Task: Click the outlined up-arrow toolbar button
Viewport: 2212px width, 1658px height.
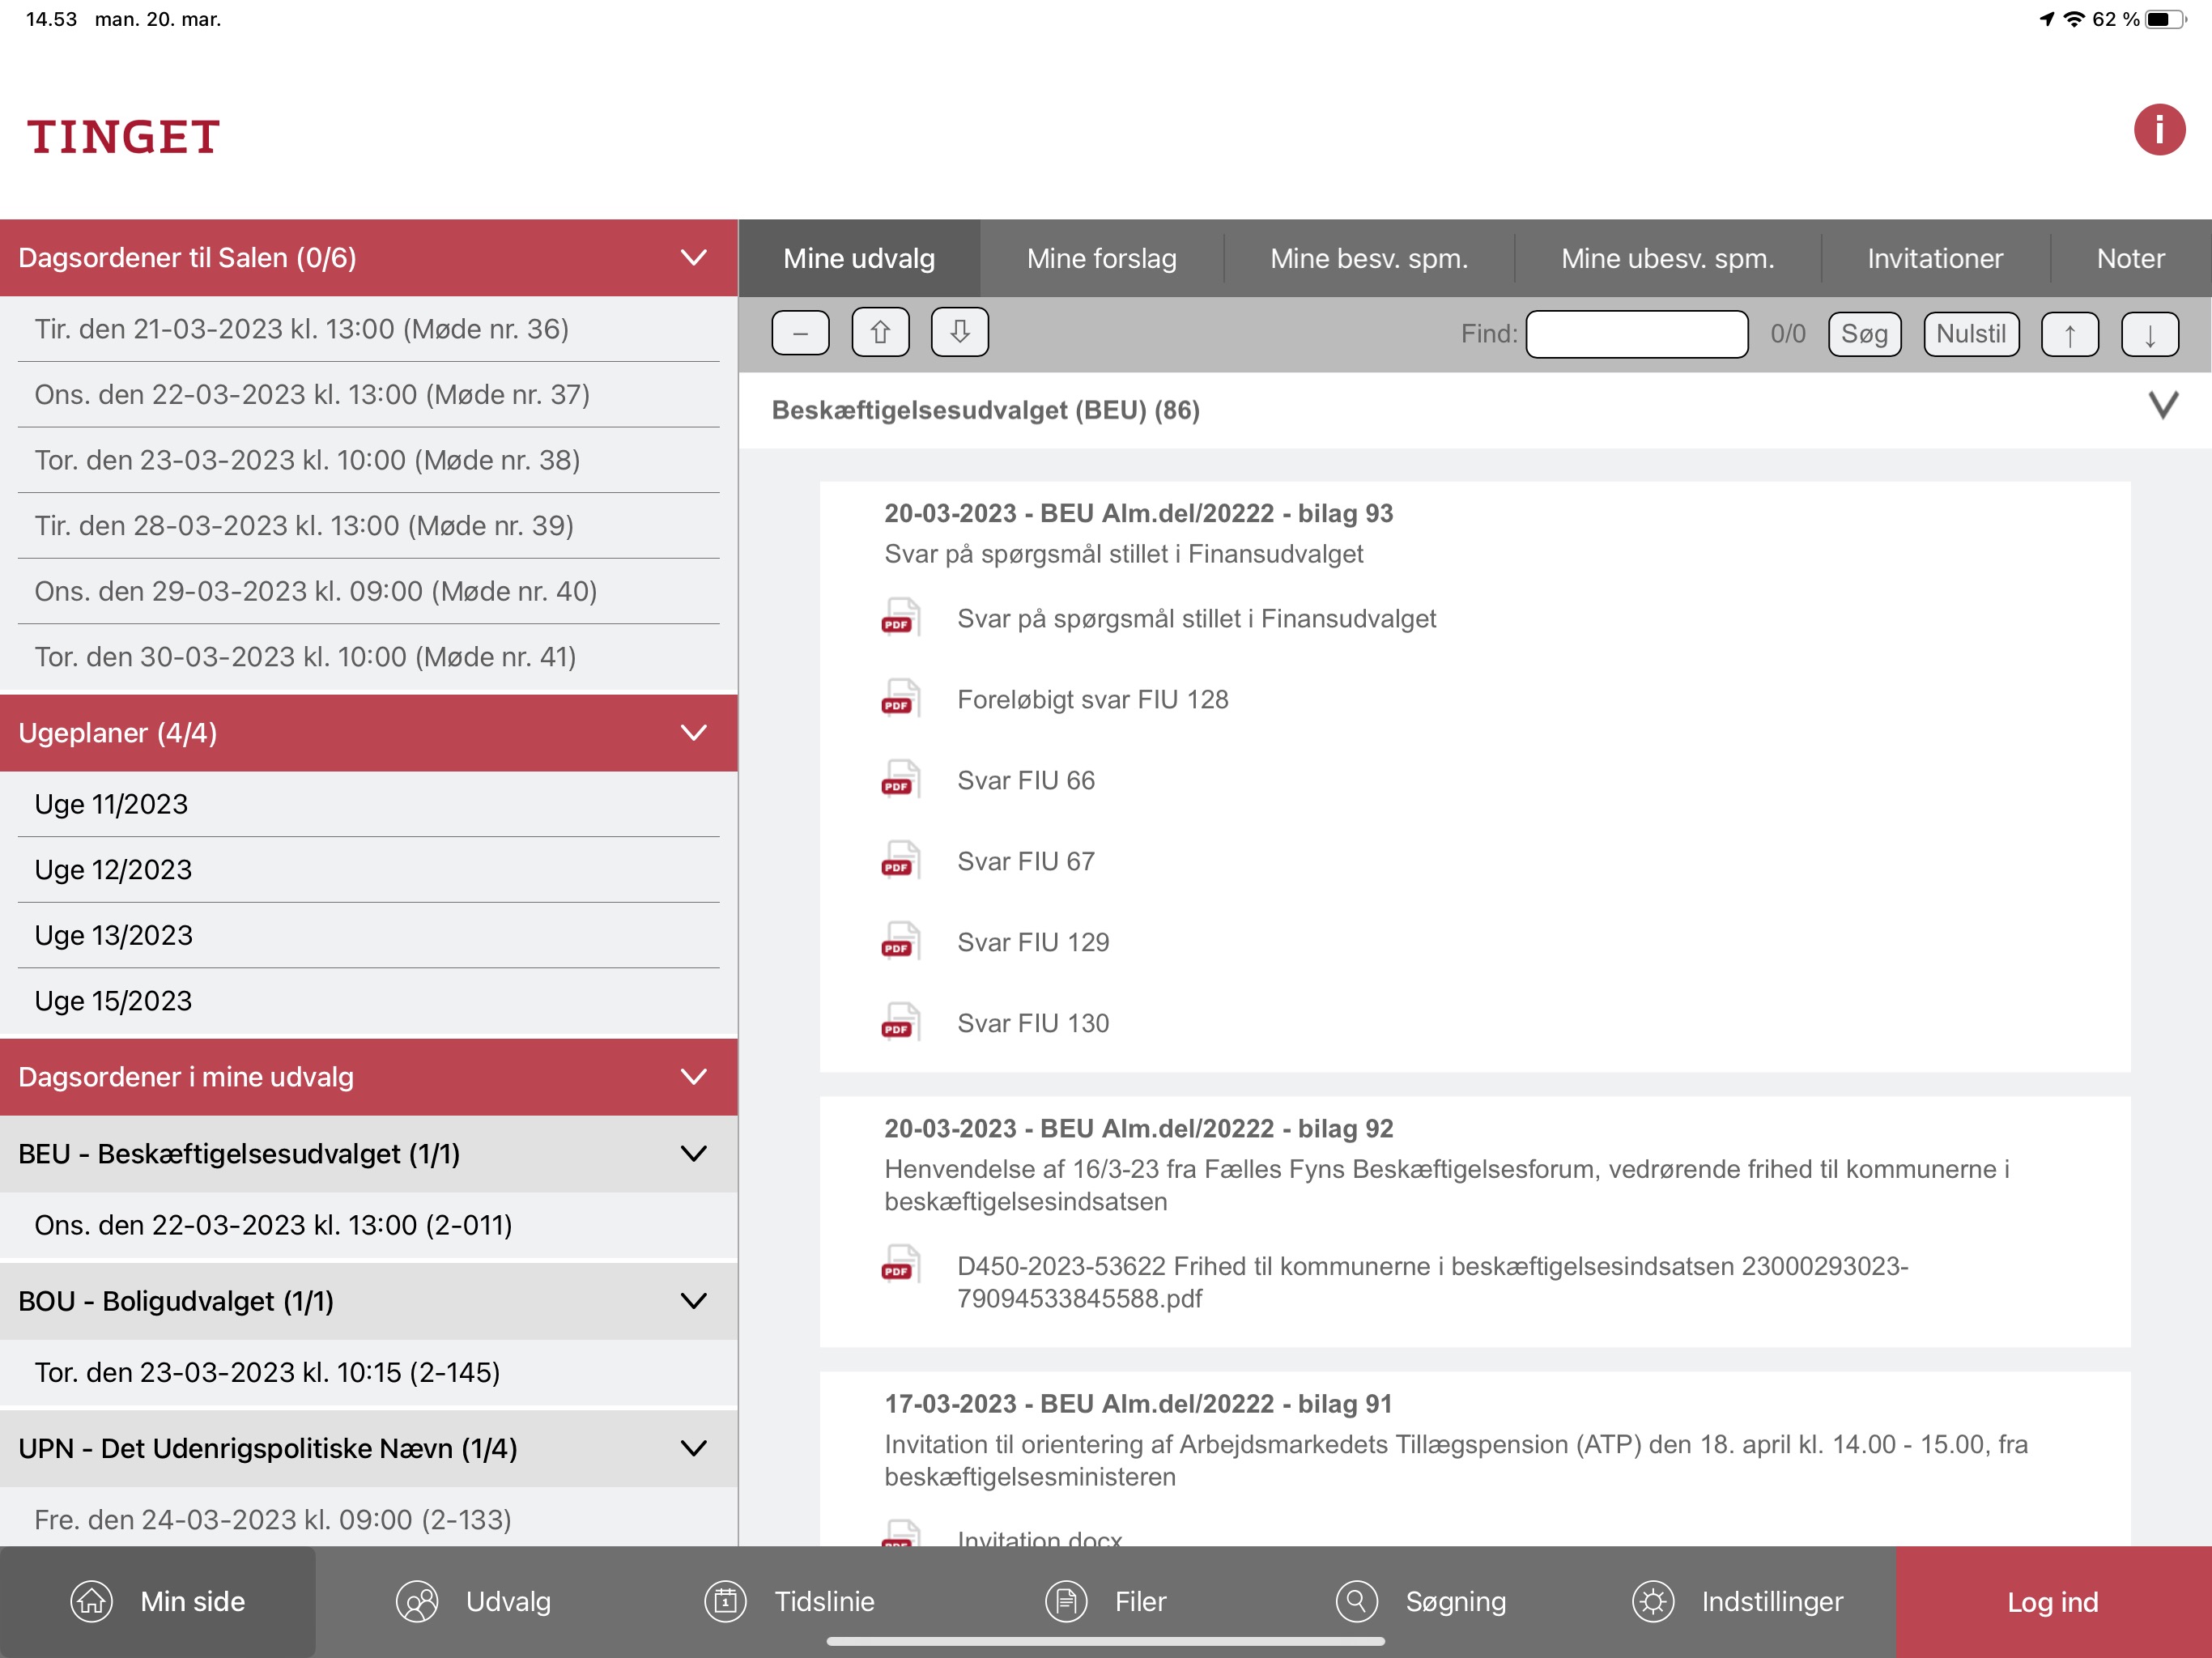Action: click(x=880, y=332)
